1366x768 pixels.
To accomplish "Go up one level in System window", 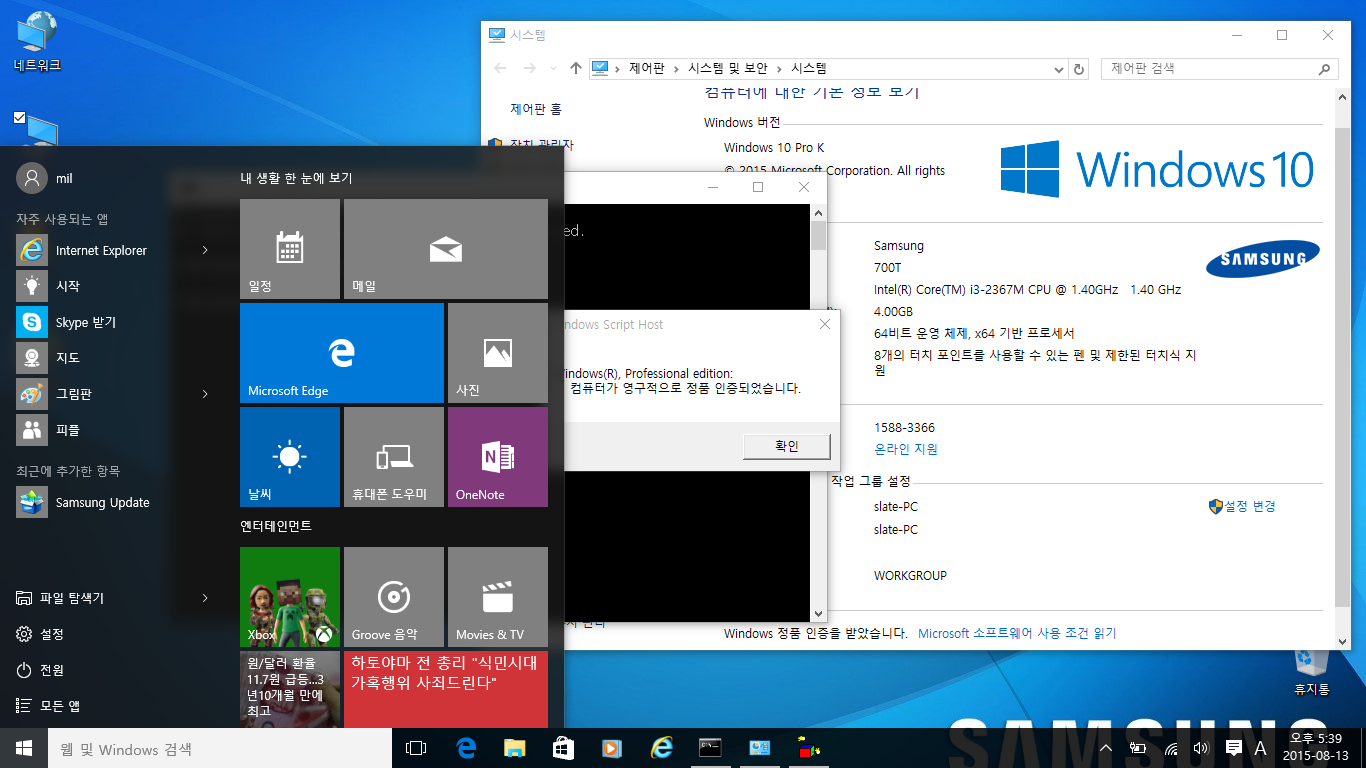I will (x=575, y=68).
